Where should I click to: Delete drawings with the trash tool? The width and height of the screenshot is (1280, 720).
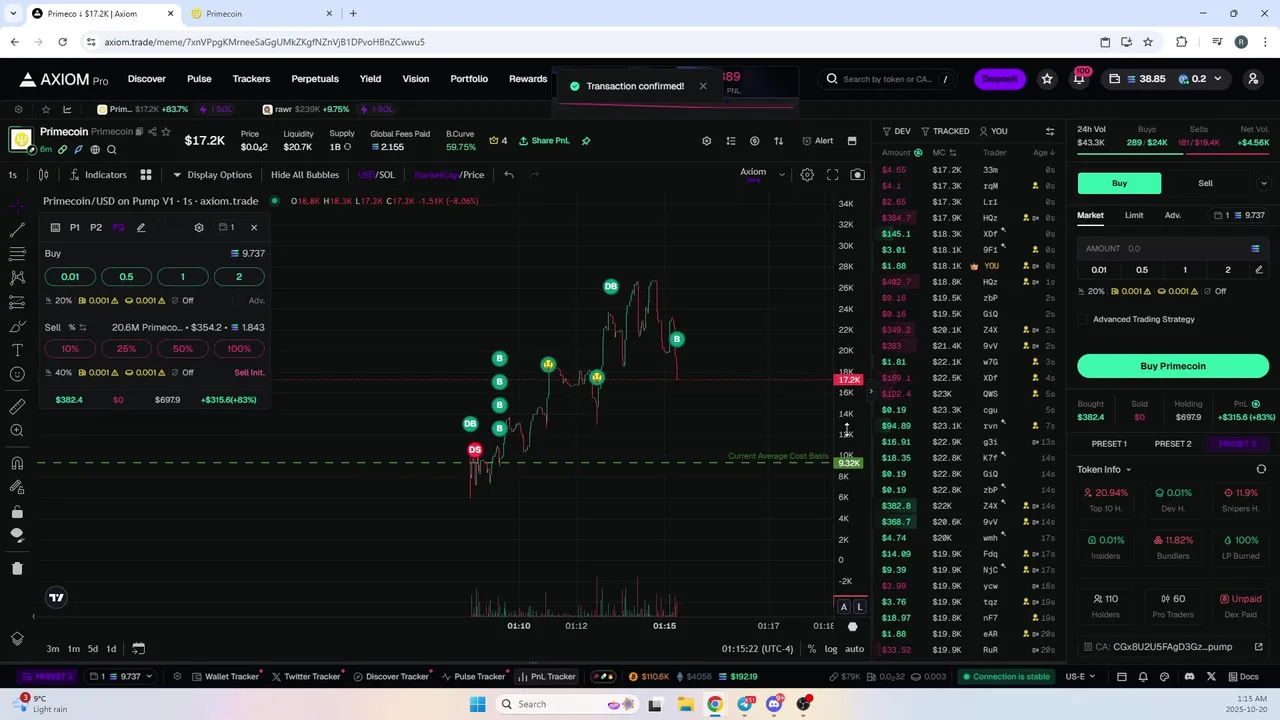(17, 569)
